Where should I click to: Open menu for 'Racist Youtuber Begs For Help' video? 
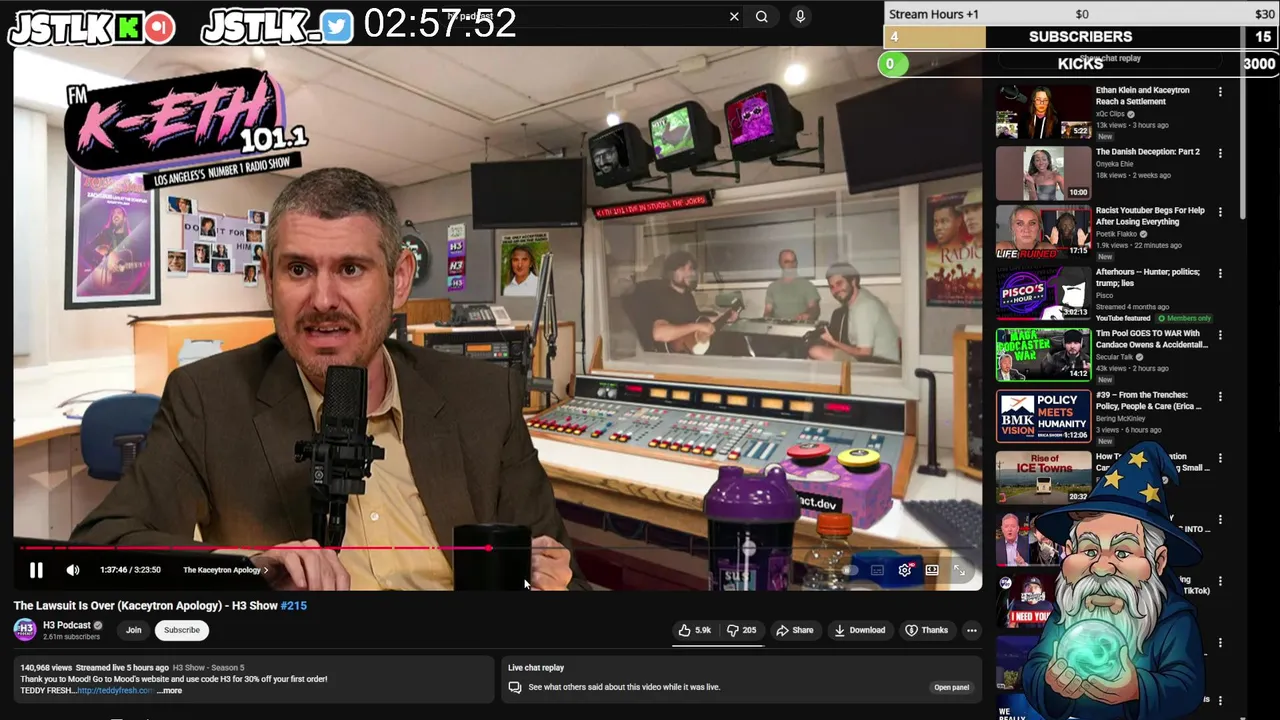(x=1220, y=212)
